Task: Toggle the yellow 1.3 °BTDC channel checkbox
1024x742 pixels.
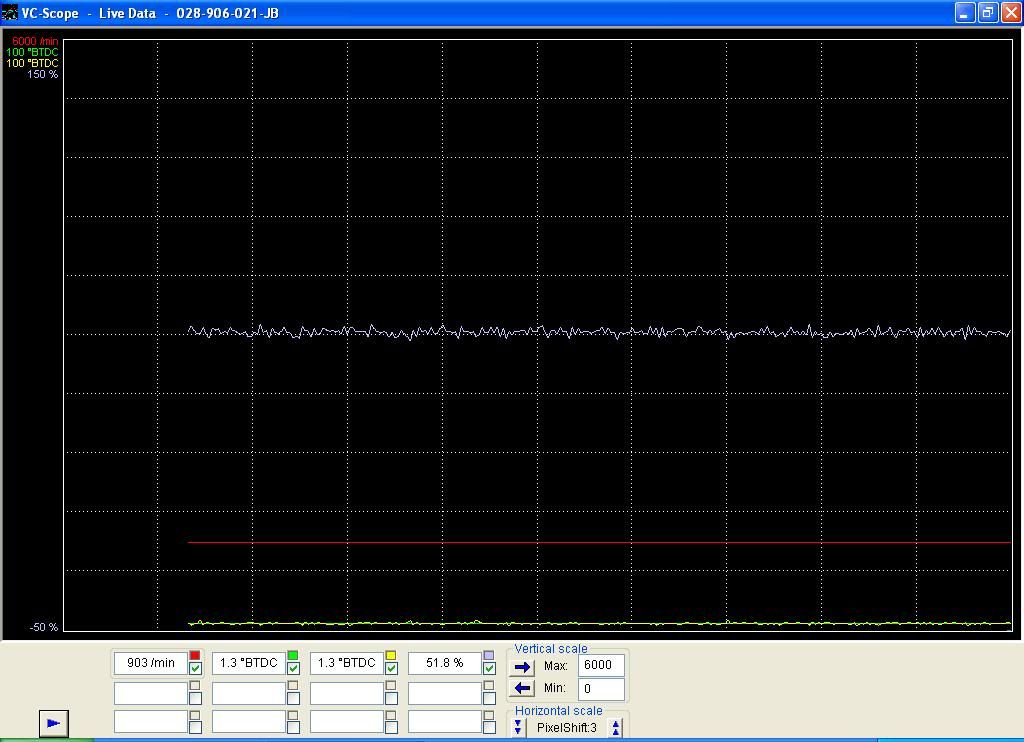Action: (x=392, y=668)
